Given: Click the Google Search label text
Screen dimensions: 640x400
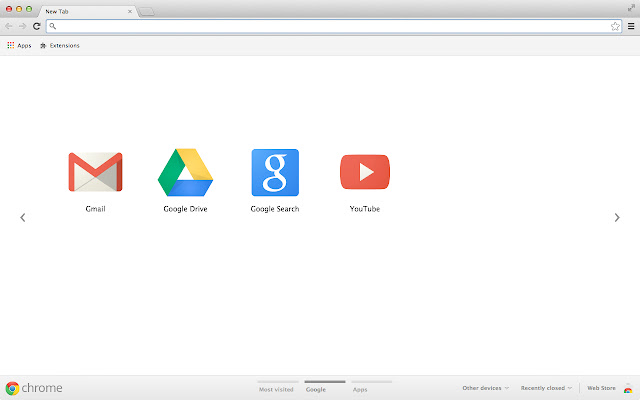Looking at the screenshot, I should point(275,209).
